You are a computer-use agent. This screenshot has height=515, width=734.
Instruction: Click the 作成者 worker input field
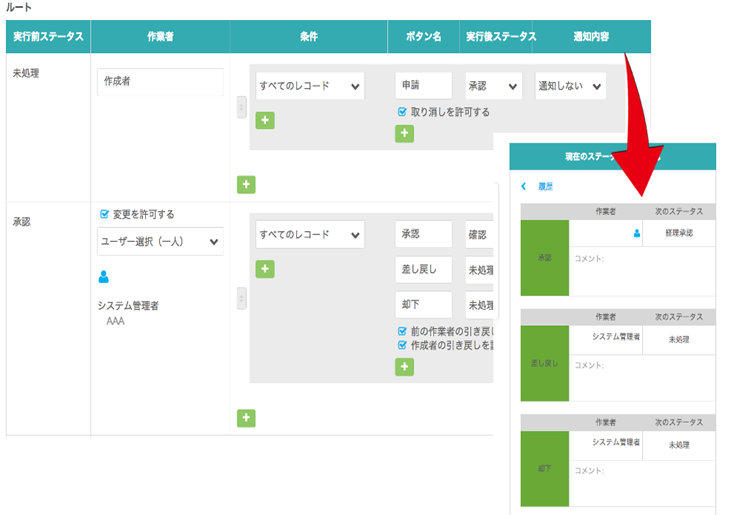(160, 82)
